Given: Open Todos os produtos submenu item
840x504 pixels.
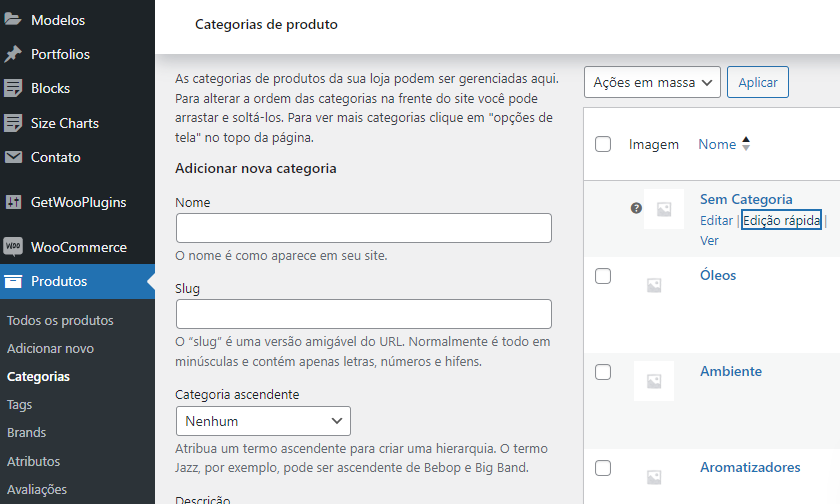Looking at the screenshot, I should pyautogui.click(x=60, y=321).
